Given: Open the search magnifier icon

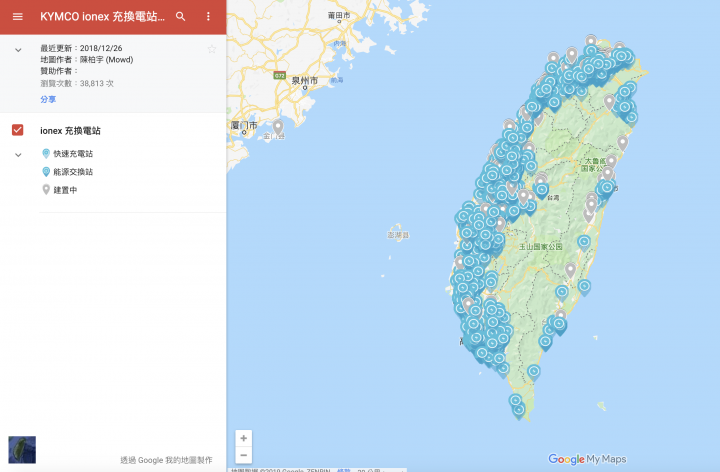Looking at the screenshot, I should coord(180,17).
